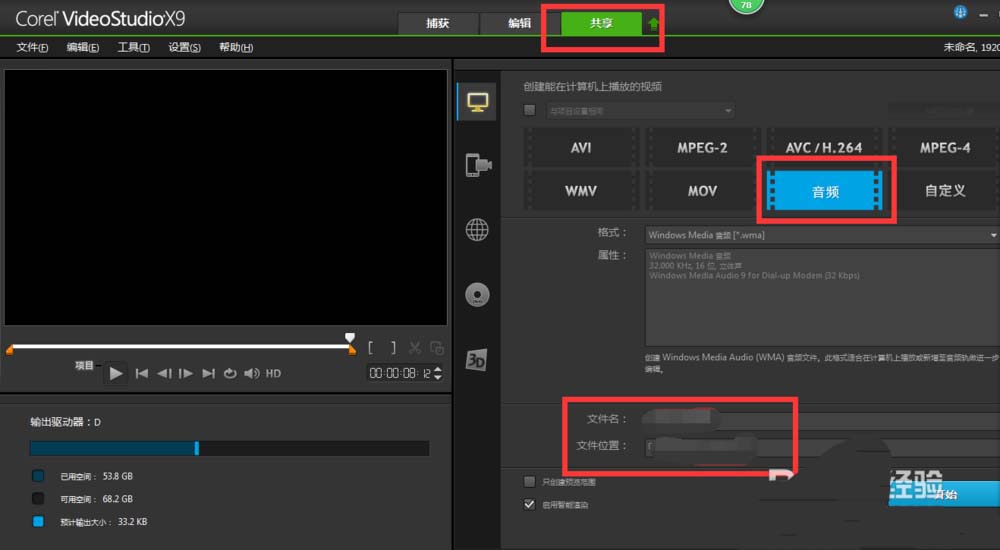This screenshot has width=1000, height=550.
Task: Select the Web upload globe icon
Action: (477, 230)
